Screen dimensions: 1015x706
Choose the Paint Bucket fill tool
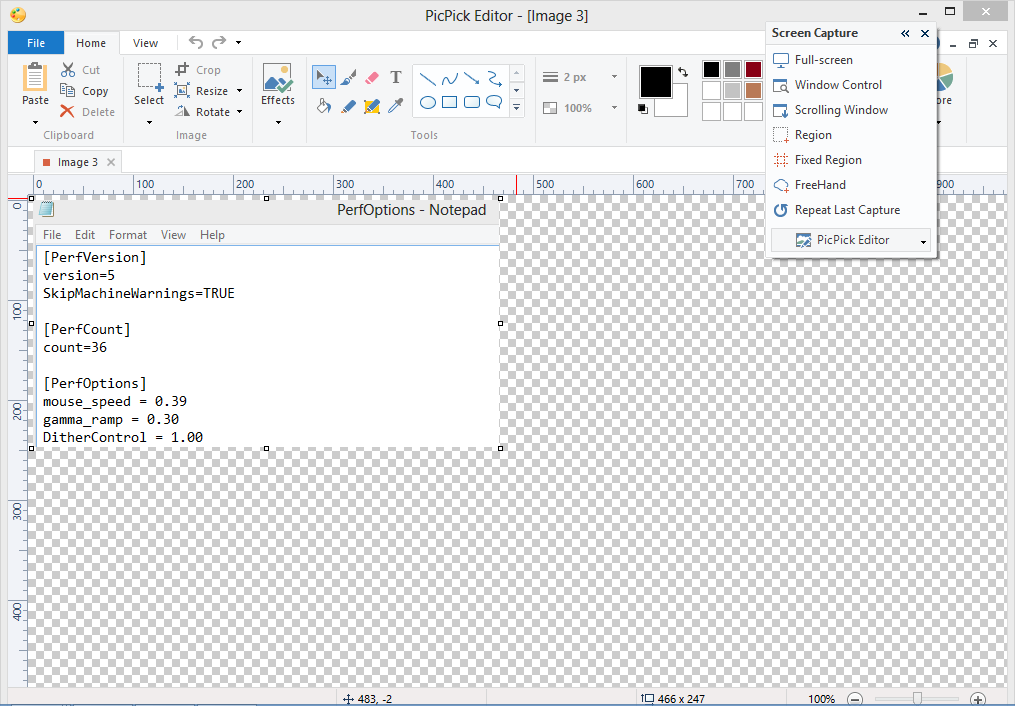tap(324, 105)
